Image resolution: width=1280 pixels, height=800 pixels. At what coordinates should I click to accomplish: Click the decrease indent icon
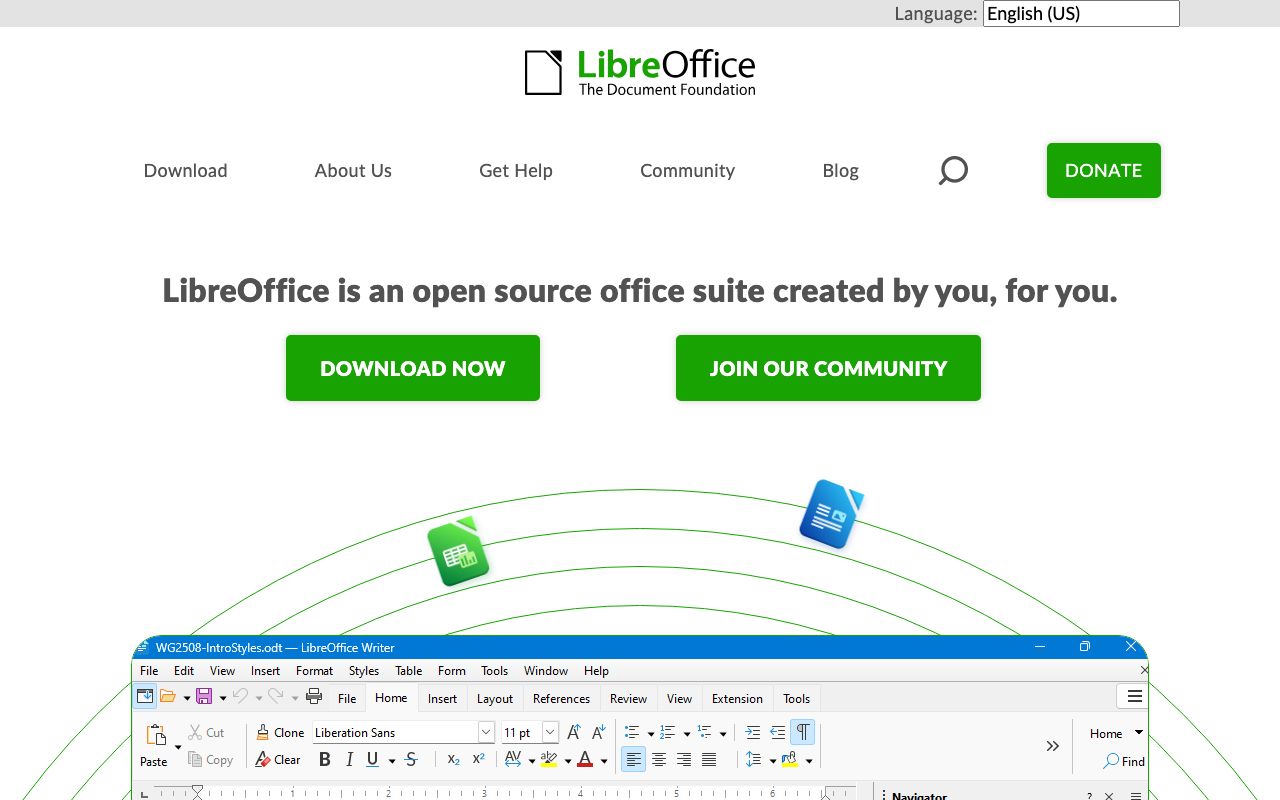(777, 733)
